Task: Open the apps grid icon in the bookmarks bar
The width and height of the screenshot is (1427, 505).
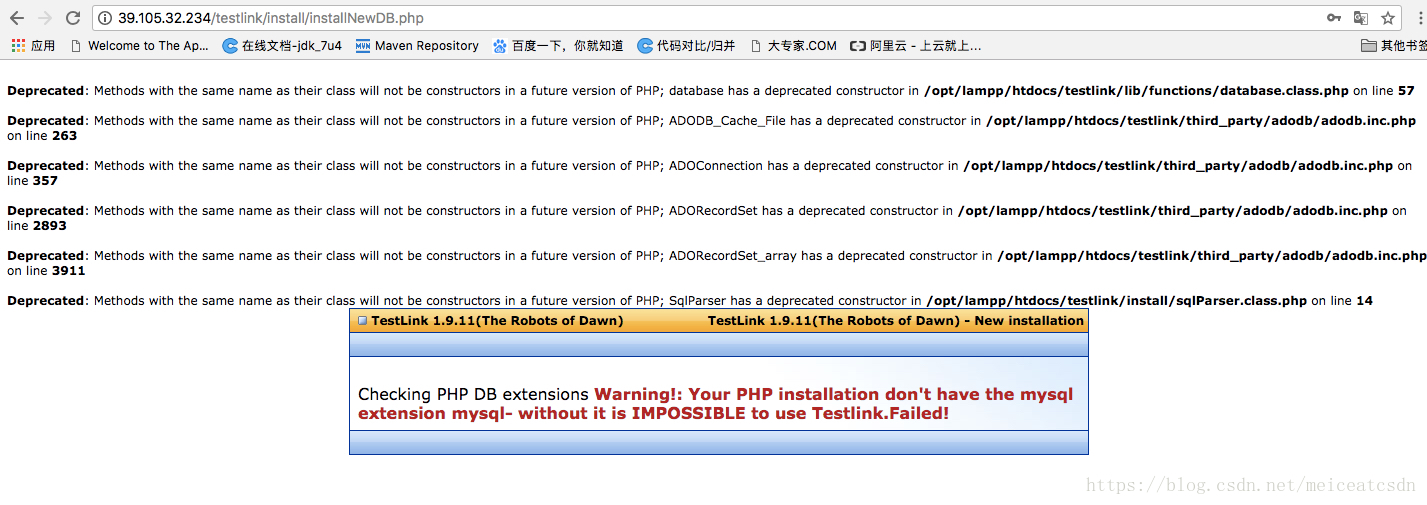Action: (x=18, y=45)
